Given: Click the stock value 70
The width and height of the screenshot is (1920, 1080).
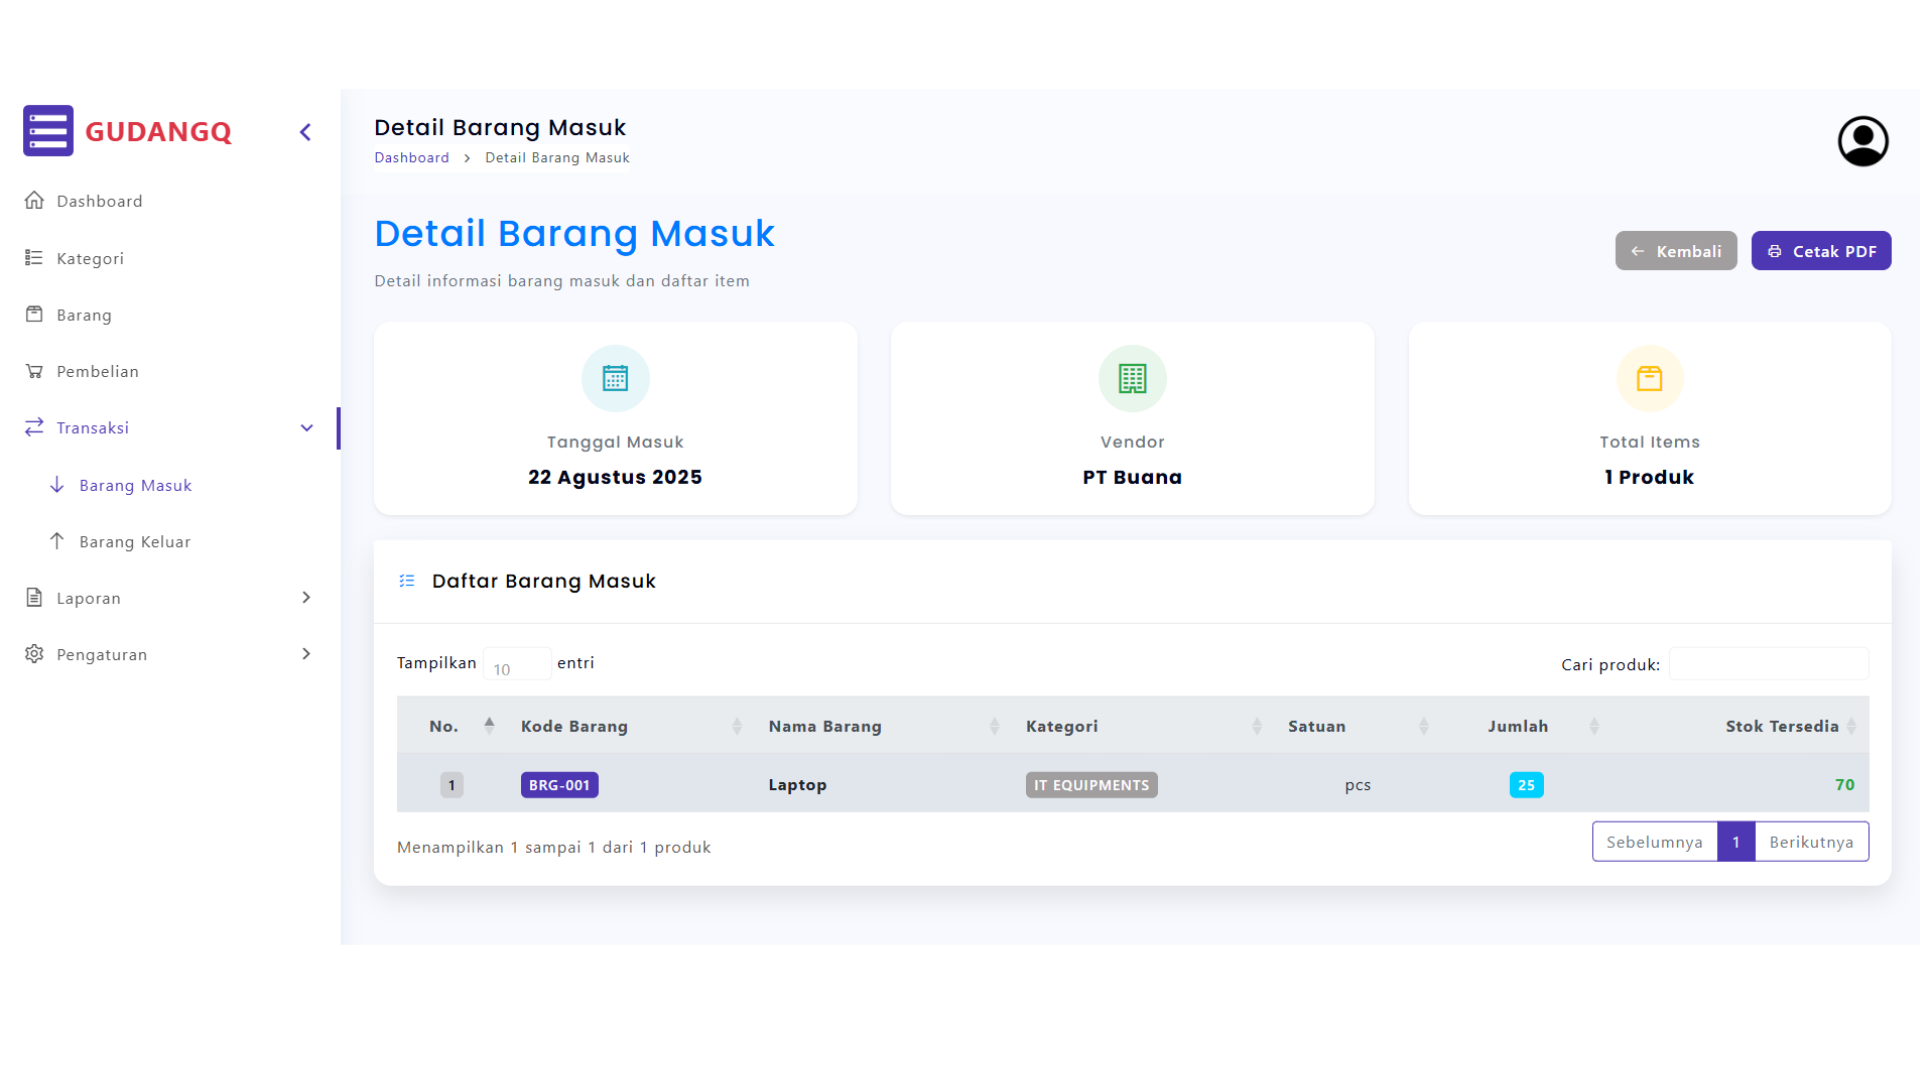Looking at the screenshot, I should [x=1845, y=785].
